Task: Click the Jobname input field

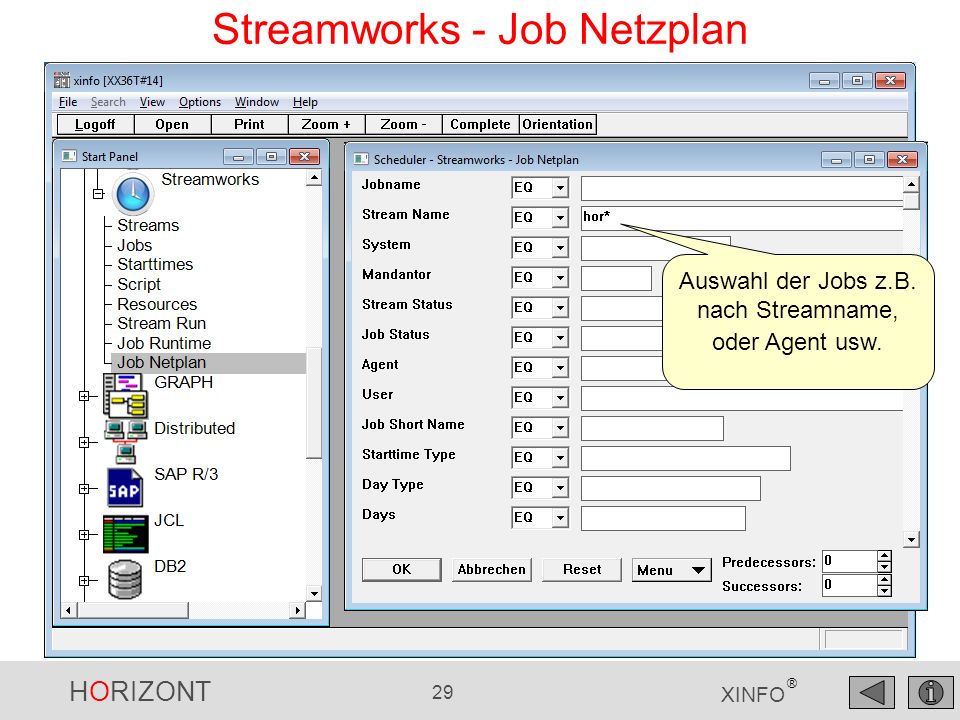Action: 741,188
